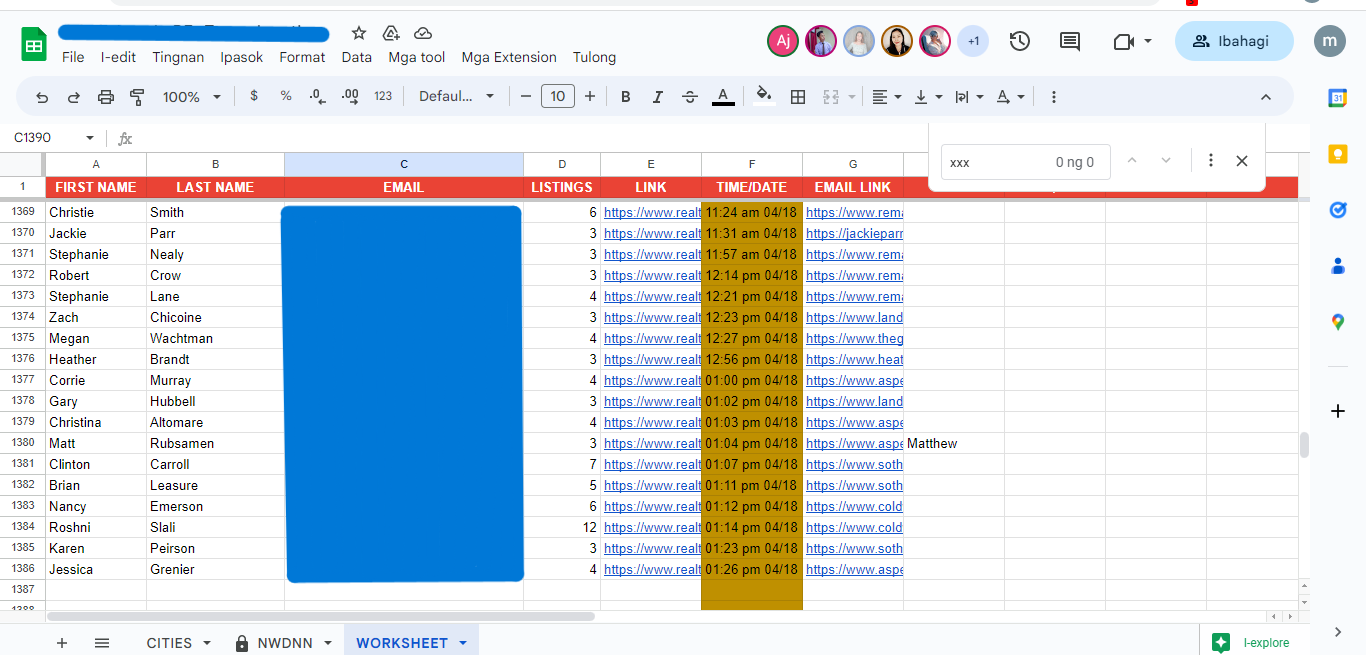Expand the WORKSHEET tab options arrow
This screenshot has width=1366, height=655.
coord(463,643)
